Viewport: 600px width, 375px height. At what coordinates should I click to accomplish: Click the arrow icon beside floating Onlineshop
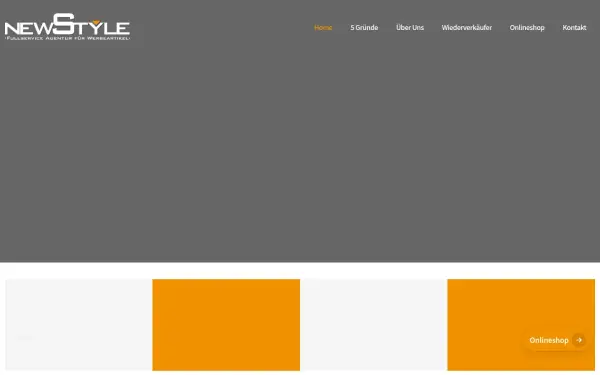[x=579, y=340]
